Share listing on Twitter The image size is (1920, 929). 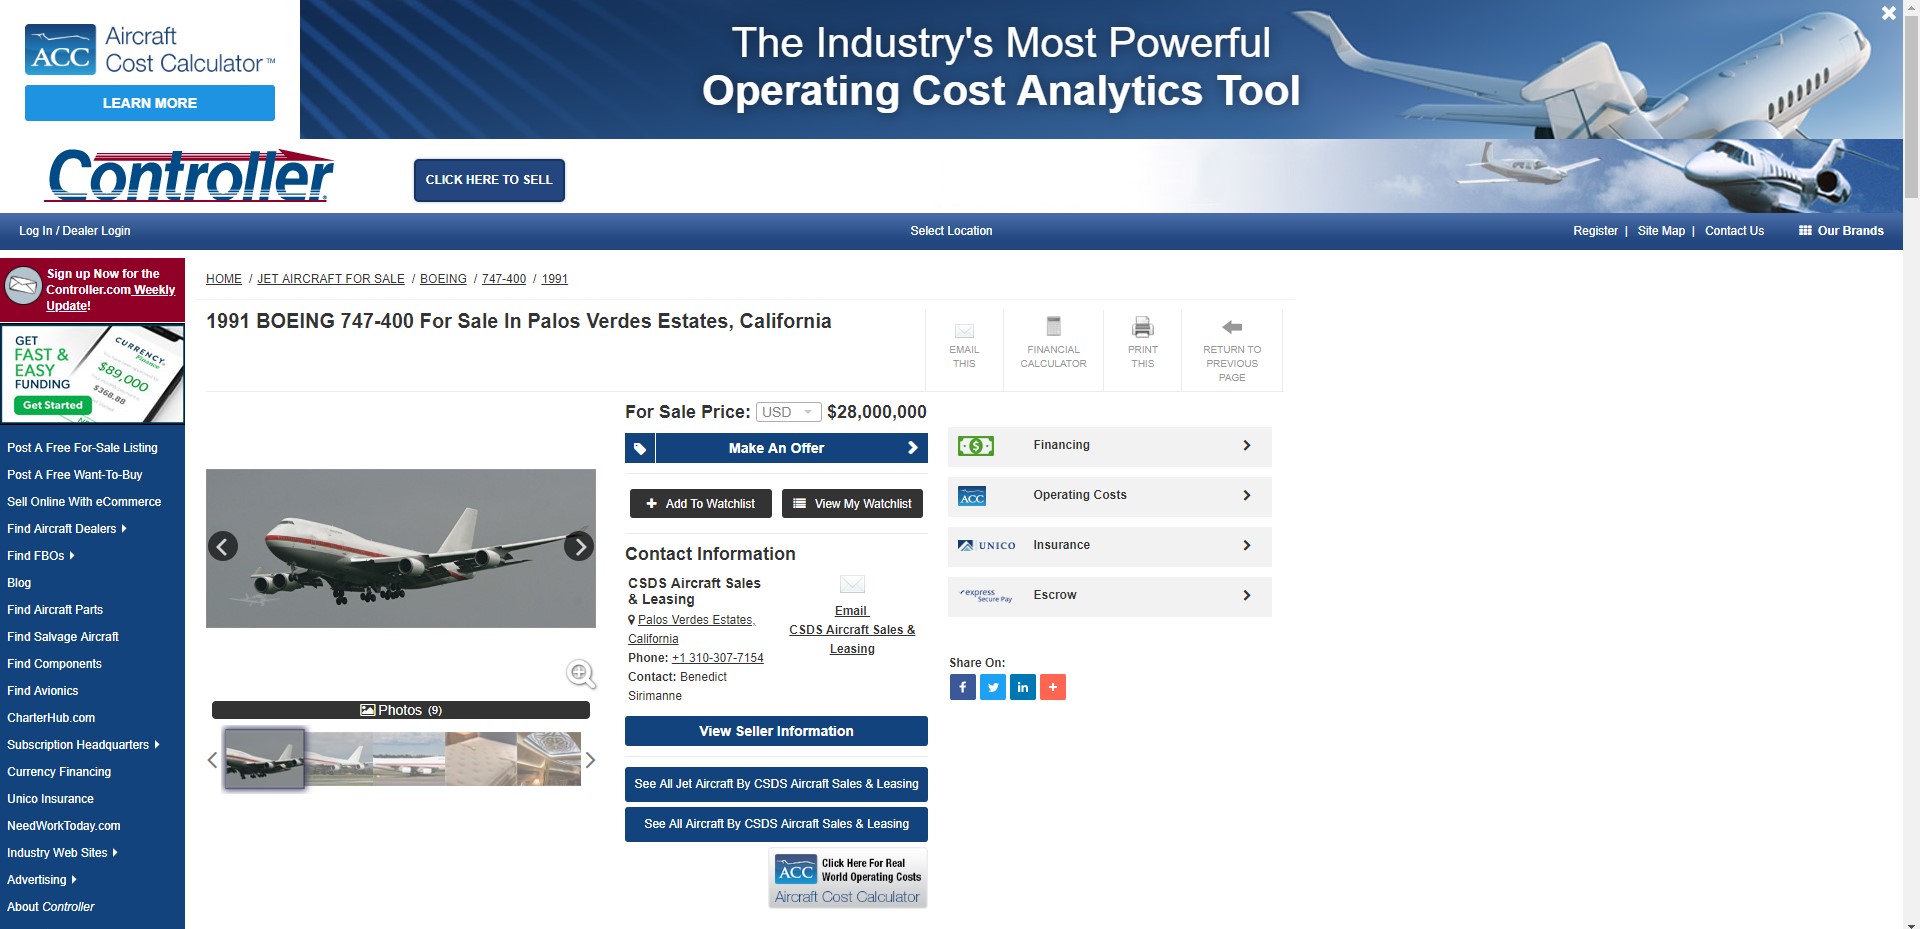coord(992,687)
